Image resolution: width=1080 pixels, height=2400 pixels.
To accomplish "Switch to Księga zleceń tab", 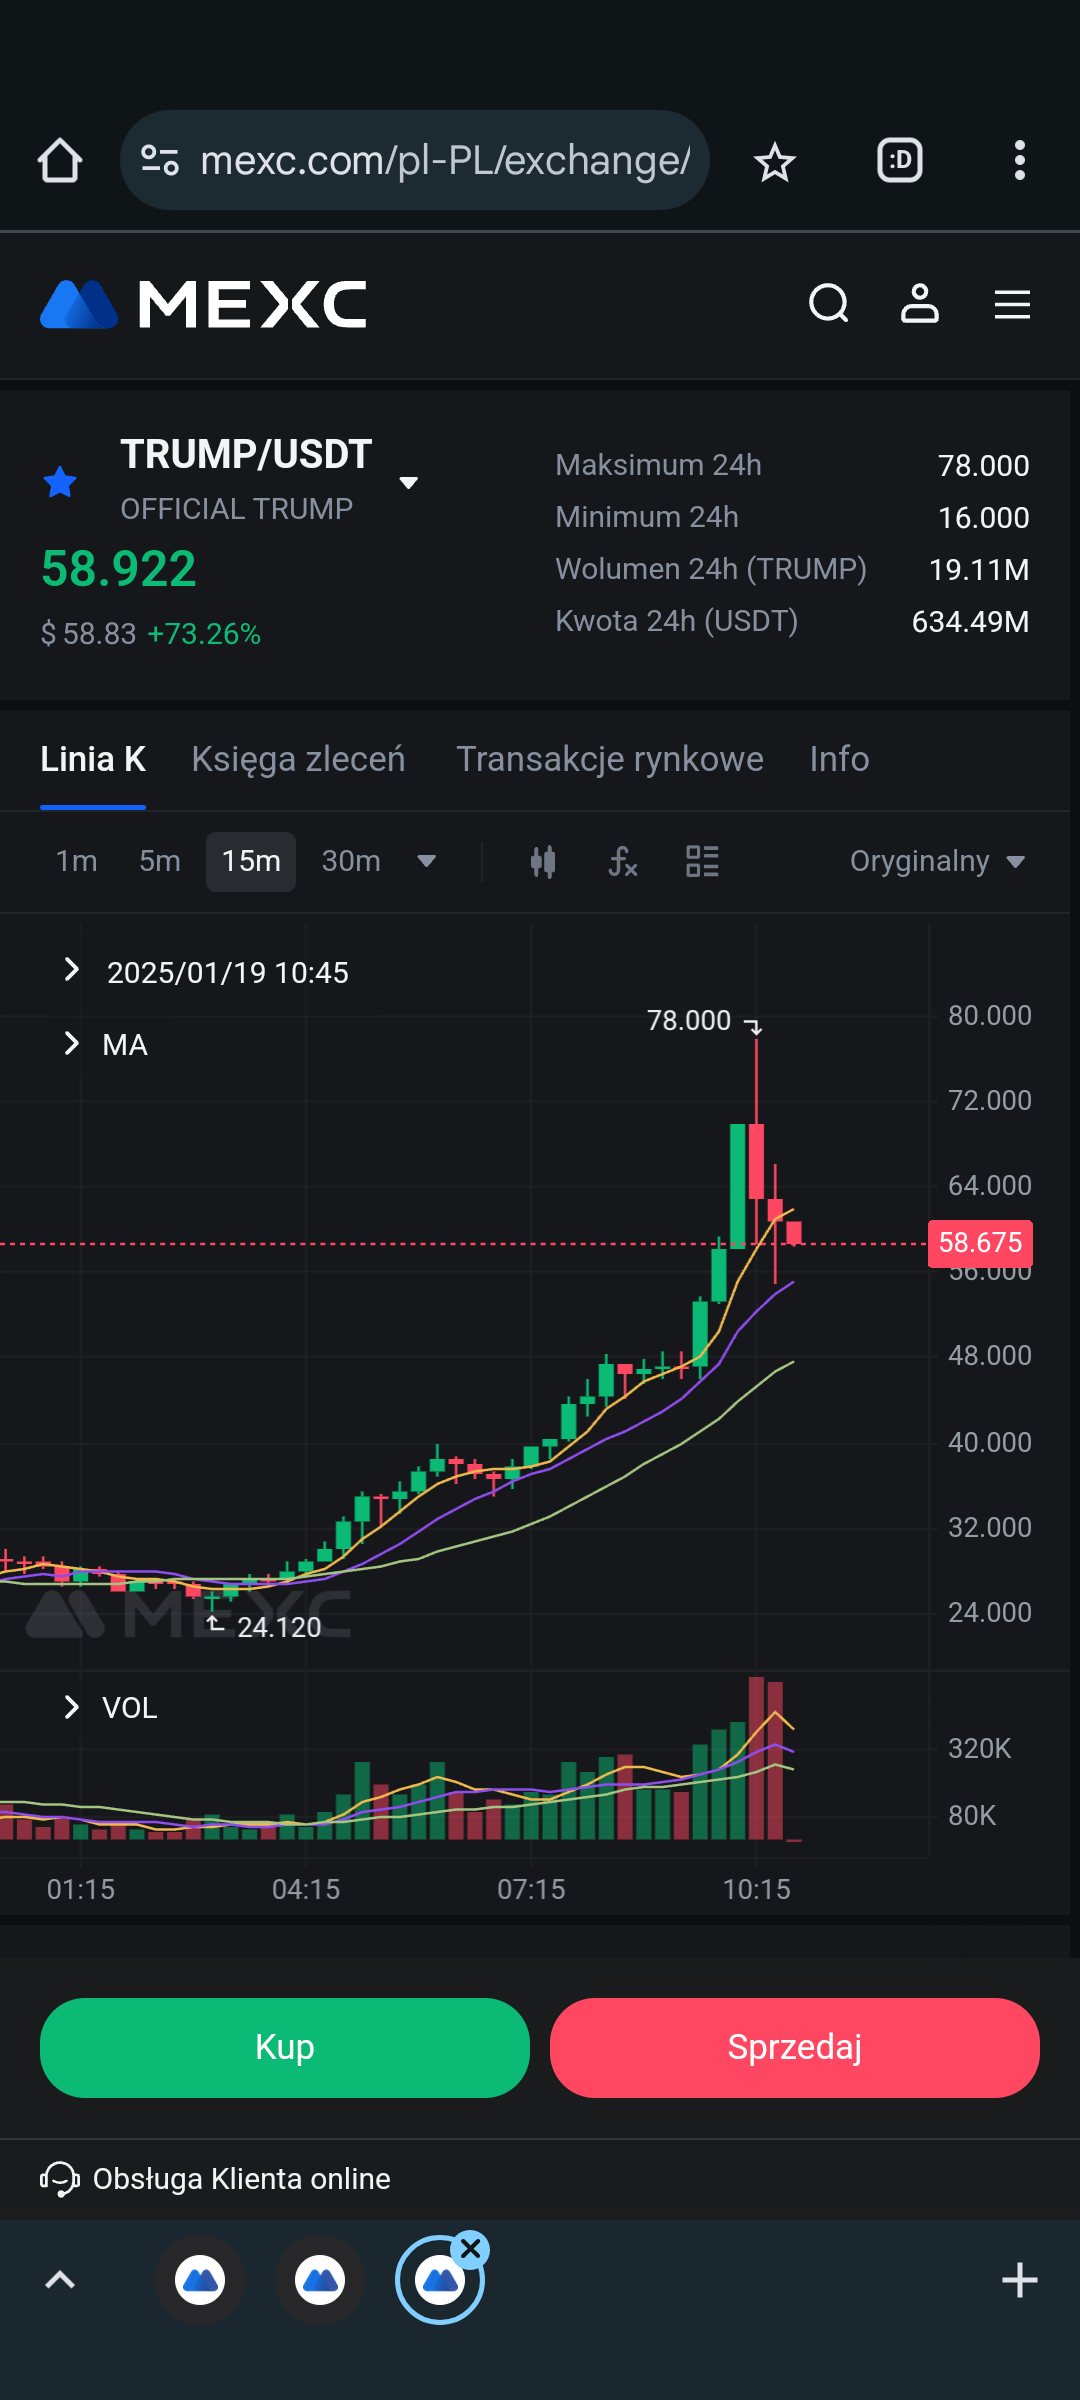I will click(x=298, y=760).
